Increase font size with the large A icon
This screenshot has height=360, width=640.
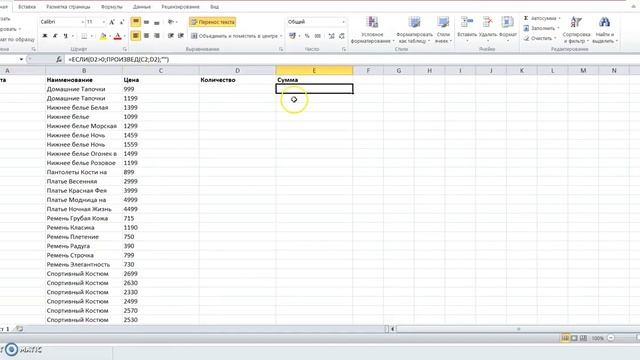(x=112, y=22)
